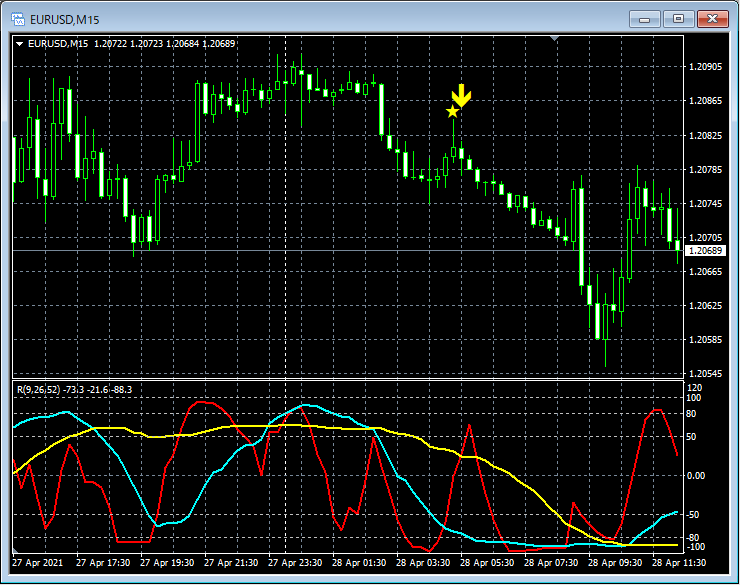Click the 28 Apr 07:30 time label
Screen dimensions: 741x586
coord(551,563)
